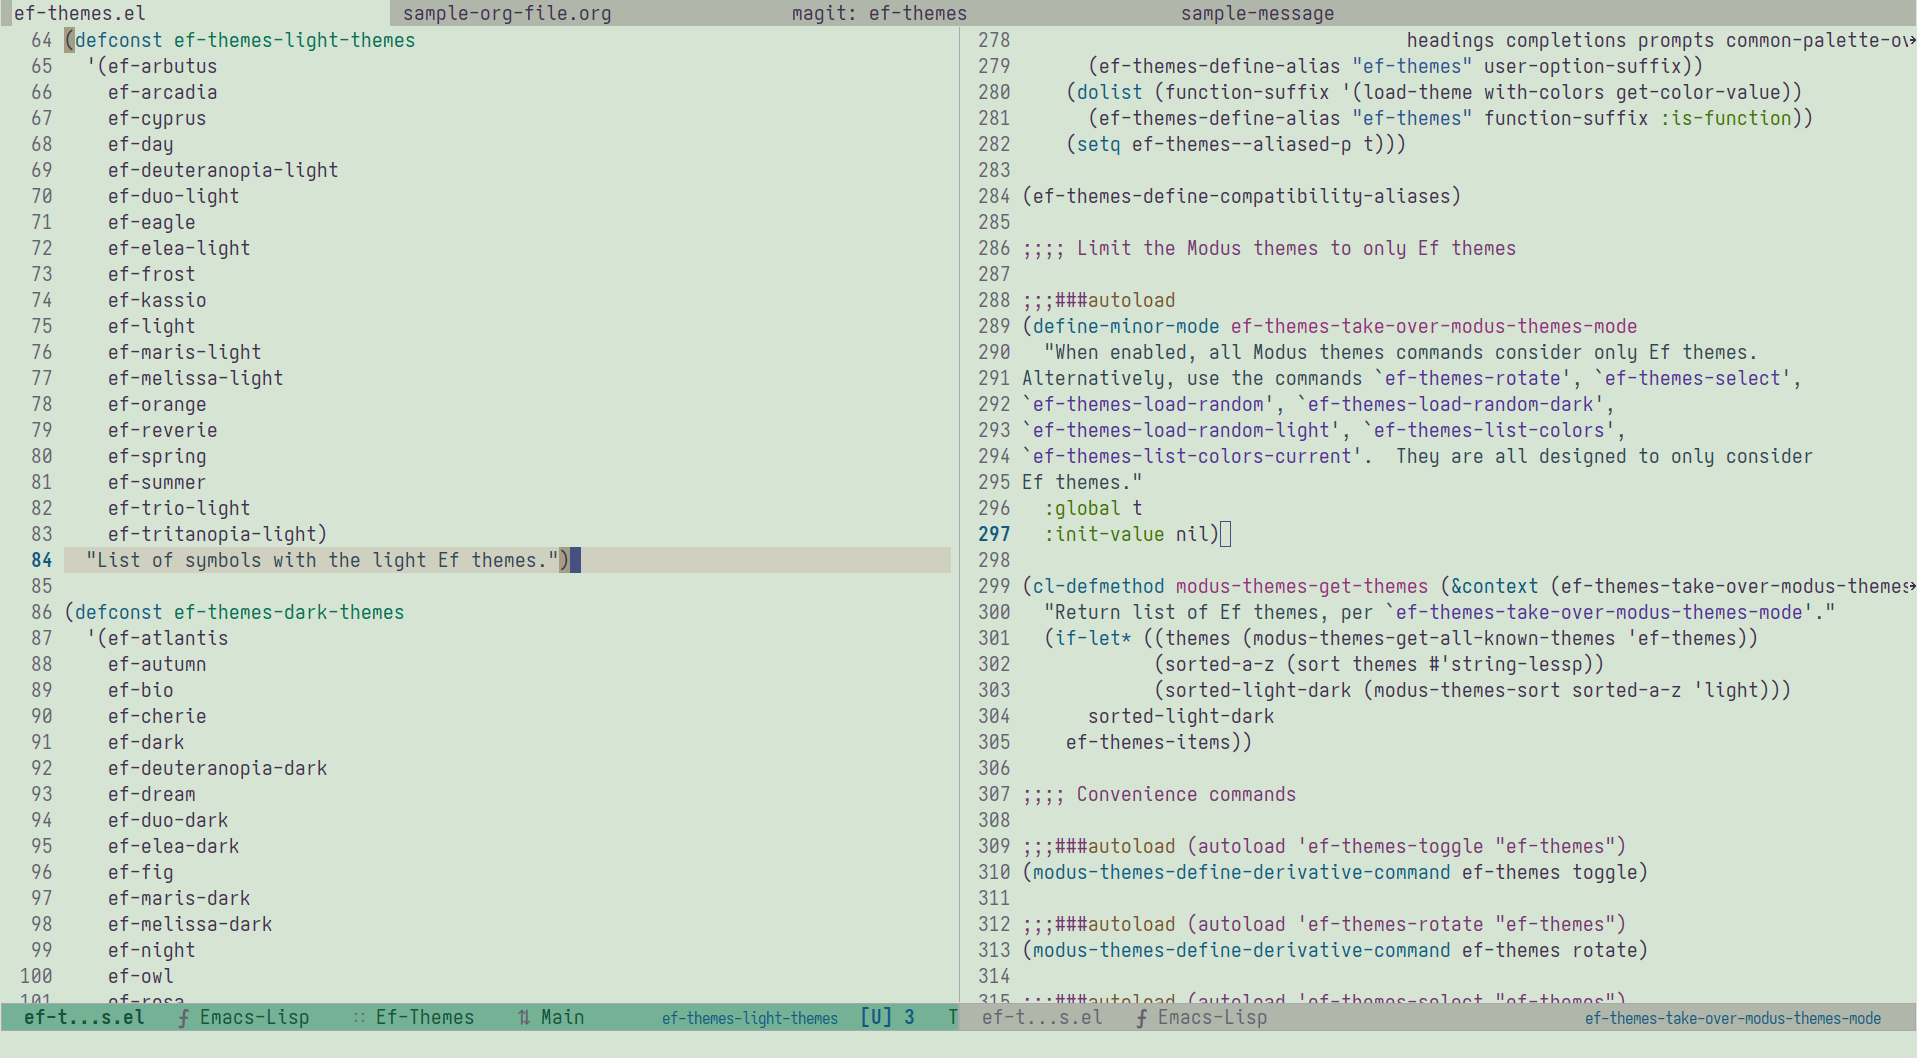Image resolution: width=1917 pixels, height=1058 pixels.
Task: Click right mode line buffer name ef-t...s.el
Action: [x=1042, y=1017]
